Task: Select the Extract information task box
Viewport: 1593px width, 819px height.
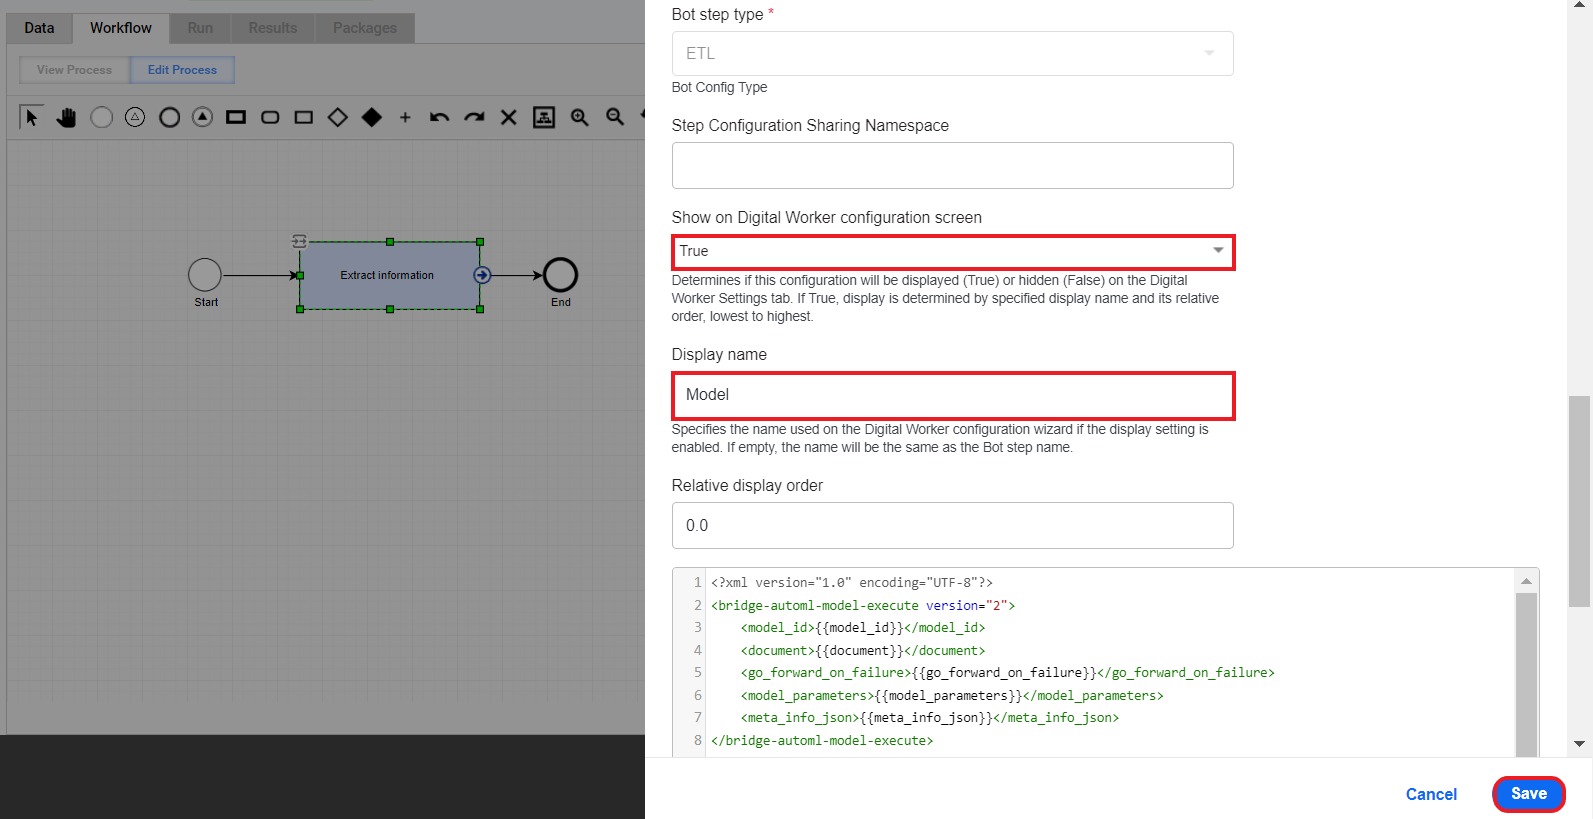Action: pos(388,275)
